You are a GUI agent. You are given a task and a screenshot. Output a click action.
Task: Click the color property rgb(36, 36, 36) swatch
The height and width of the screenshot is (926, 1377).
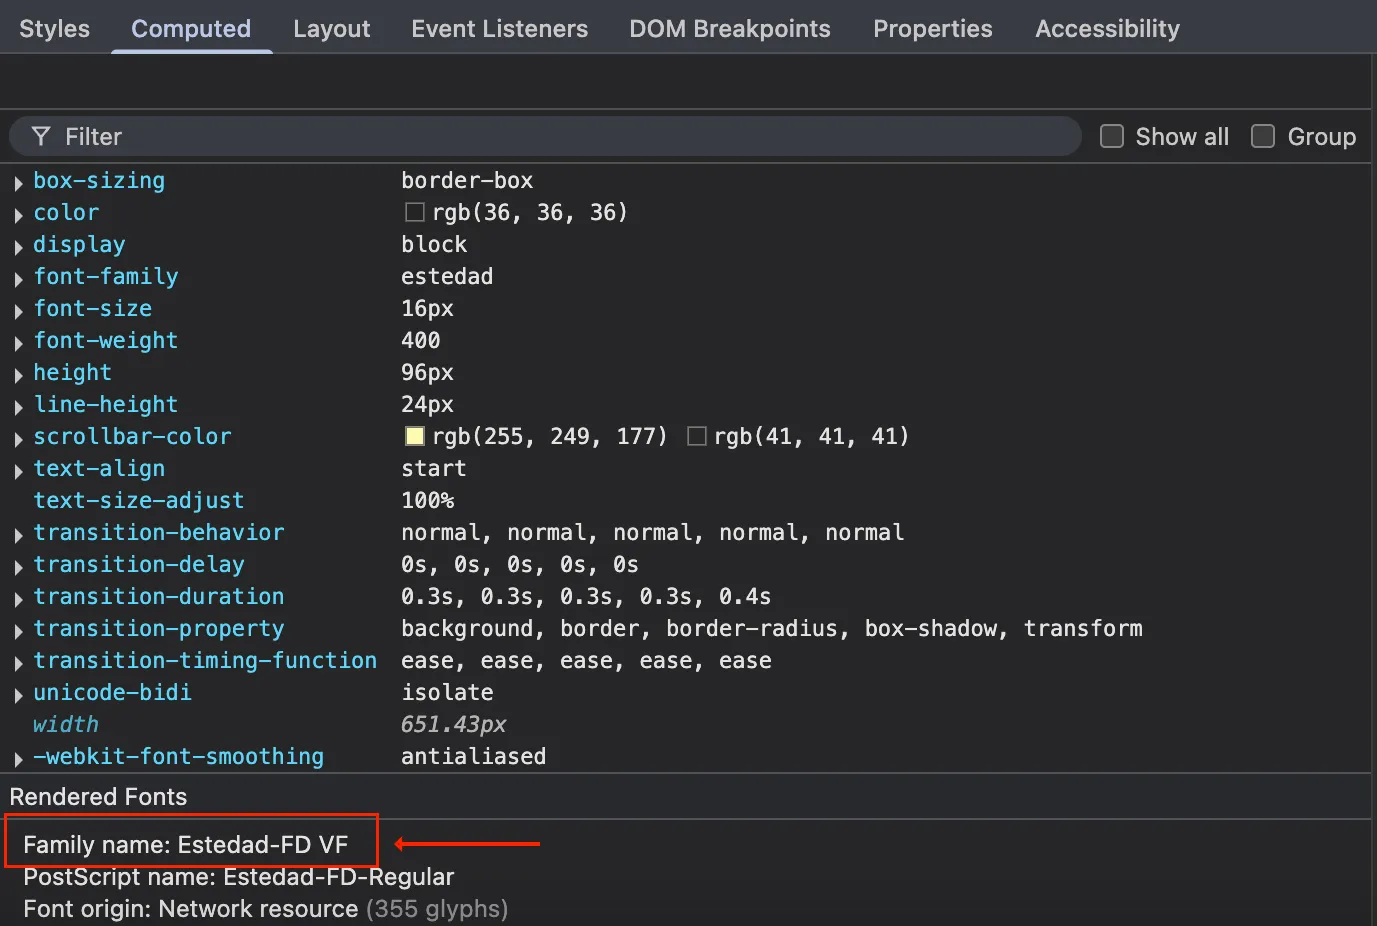[414, 212]
